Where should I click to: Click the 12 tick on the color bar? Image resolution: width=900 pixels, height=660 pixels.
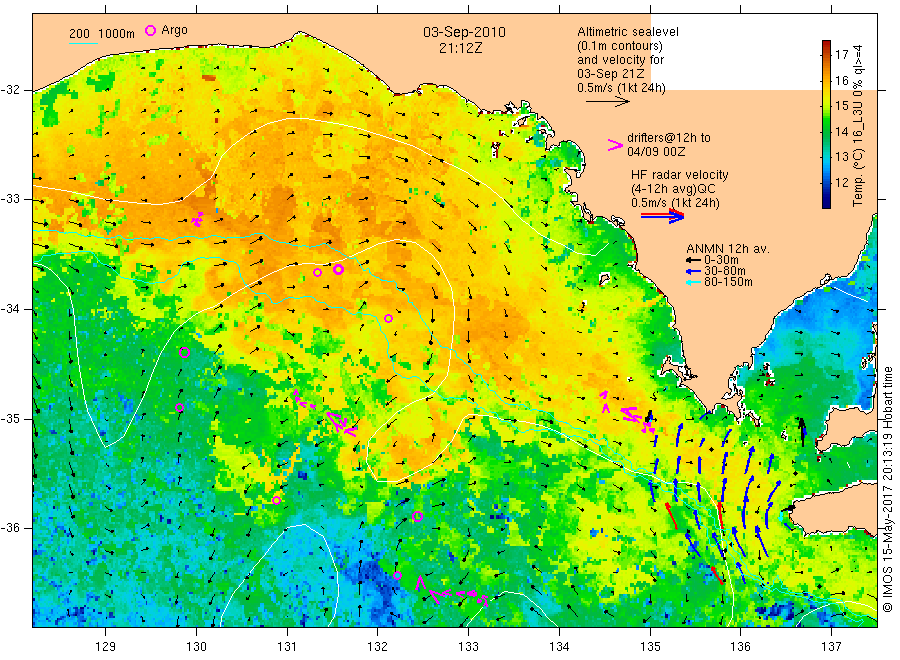[841, 183]
